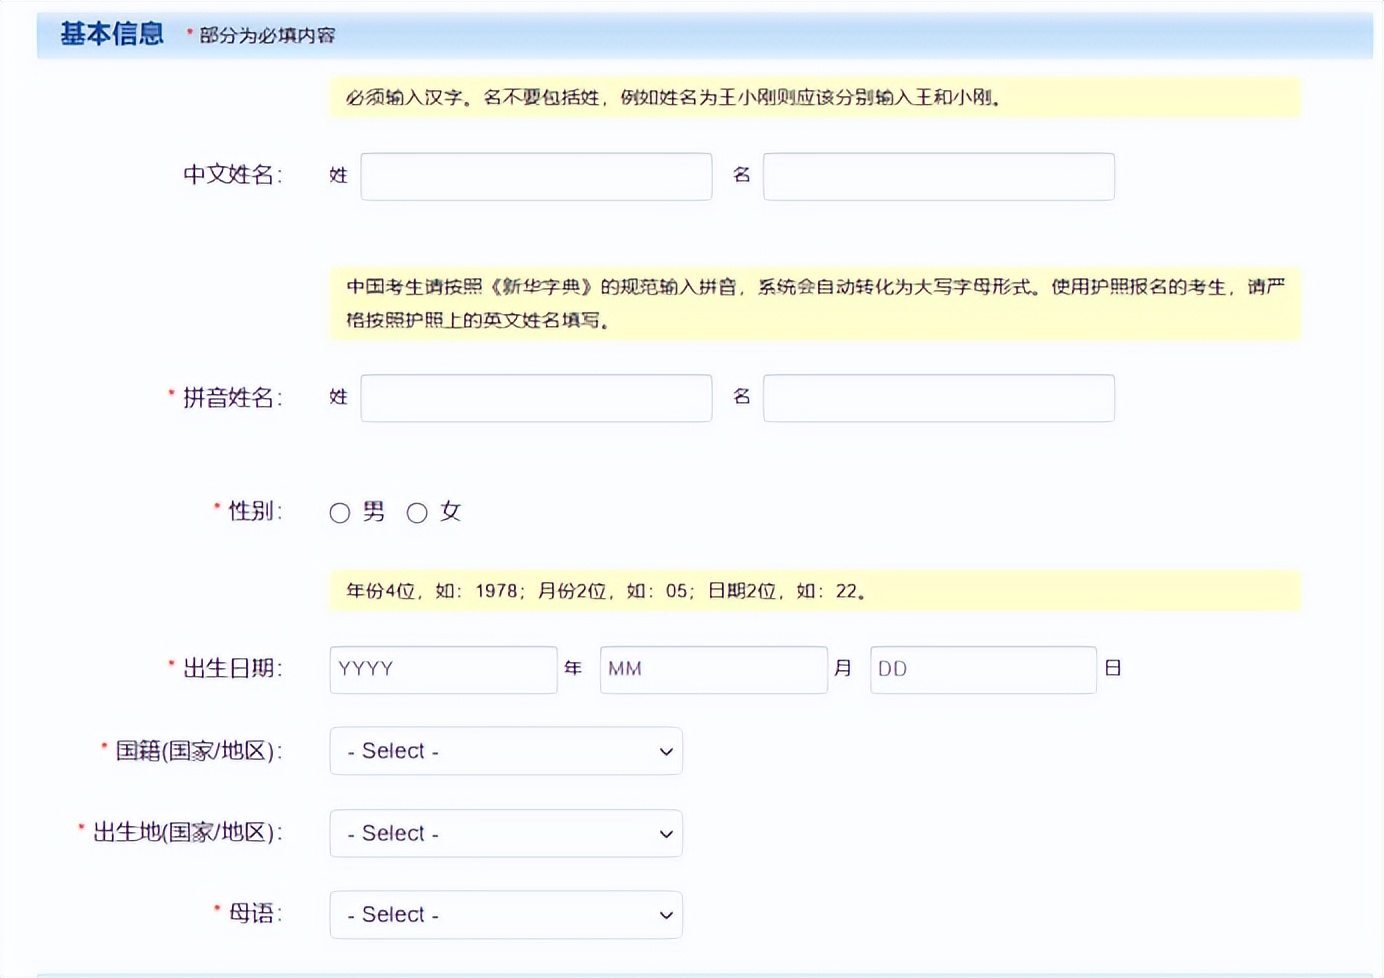
Task: Click the red asterisk beside 拼音姓名
Action: point(170,393)
